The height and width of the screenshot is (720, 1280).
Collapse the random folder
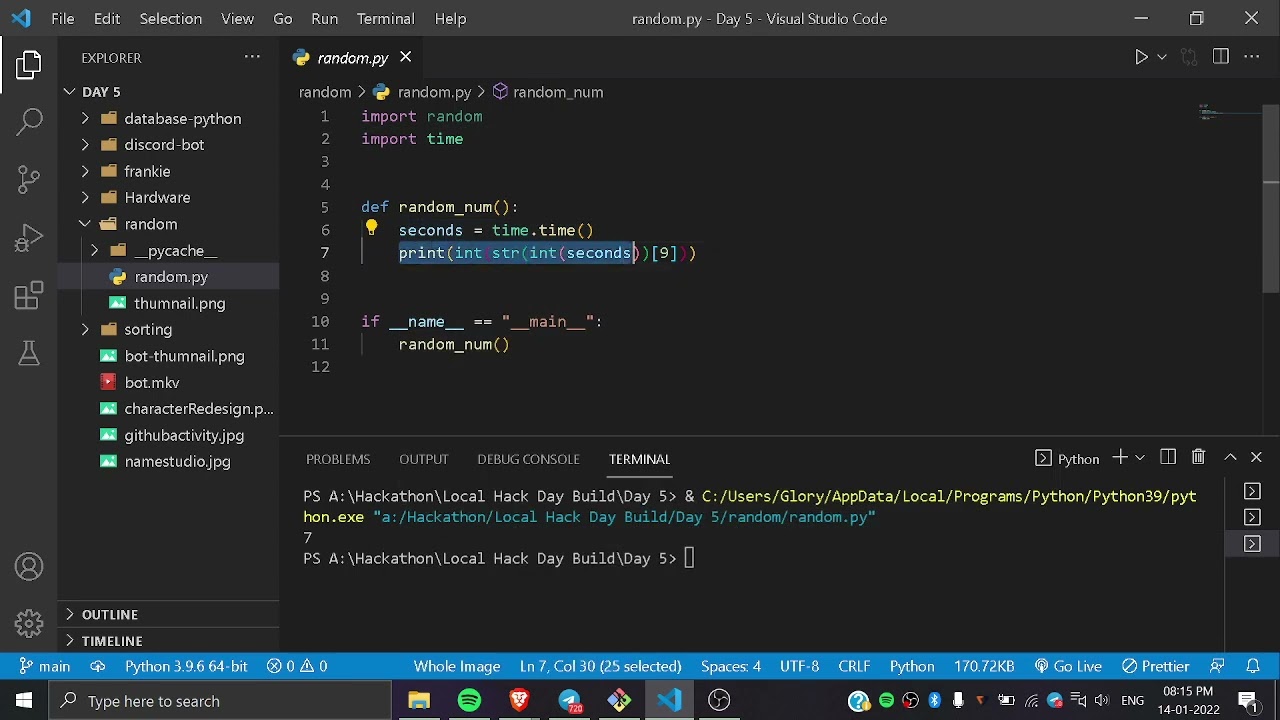coord(168,224)
